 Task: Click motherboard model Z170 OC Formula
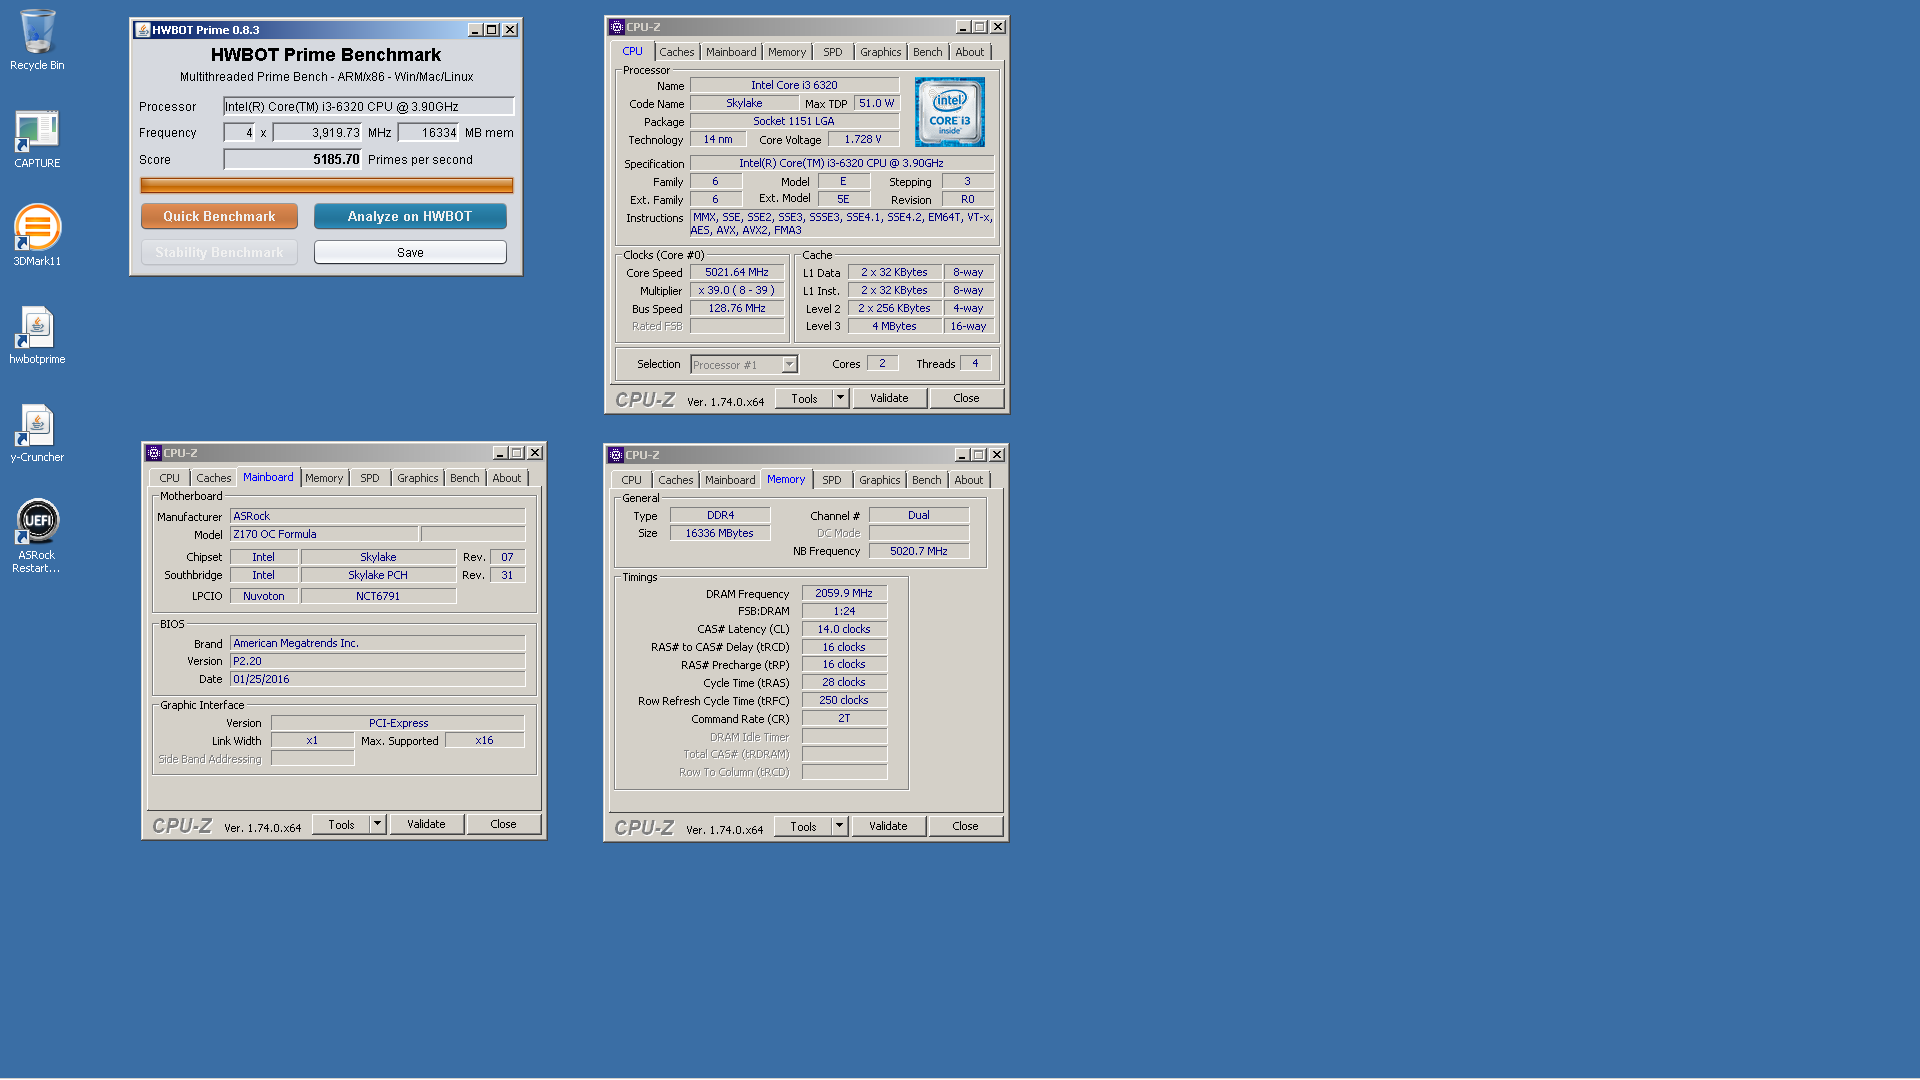324,534
